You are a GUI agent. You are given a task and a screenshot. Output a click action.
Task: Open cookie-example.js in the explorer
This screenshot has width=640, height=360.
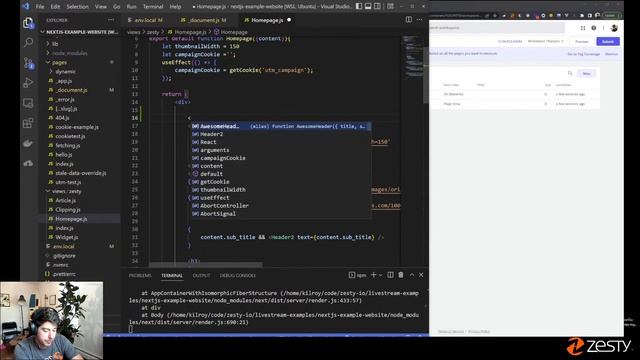point(80,127)
